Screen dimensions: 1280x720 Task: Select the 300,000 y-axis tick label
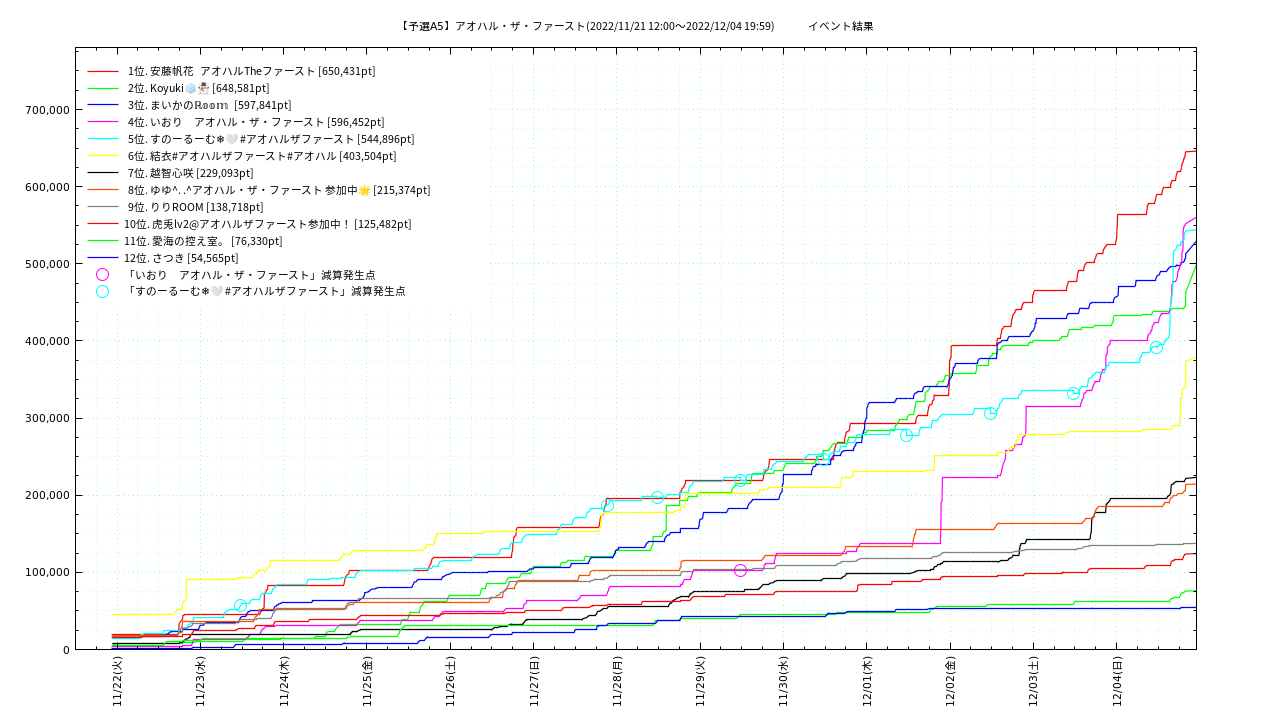click(x=49, y=418)
